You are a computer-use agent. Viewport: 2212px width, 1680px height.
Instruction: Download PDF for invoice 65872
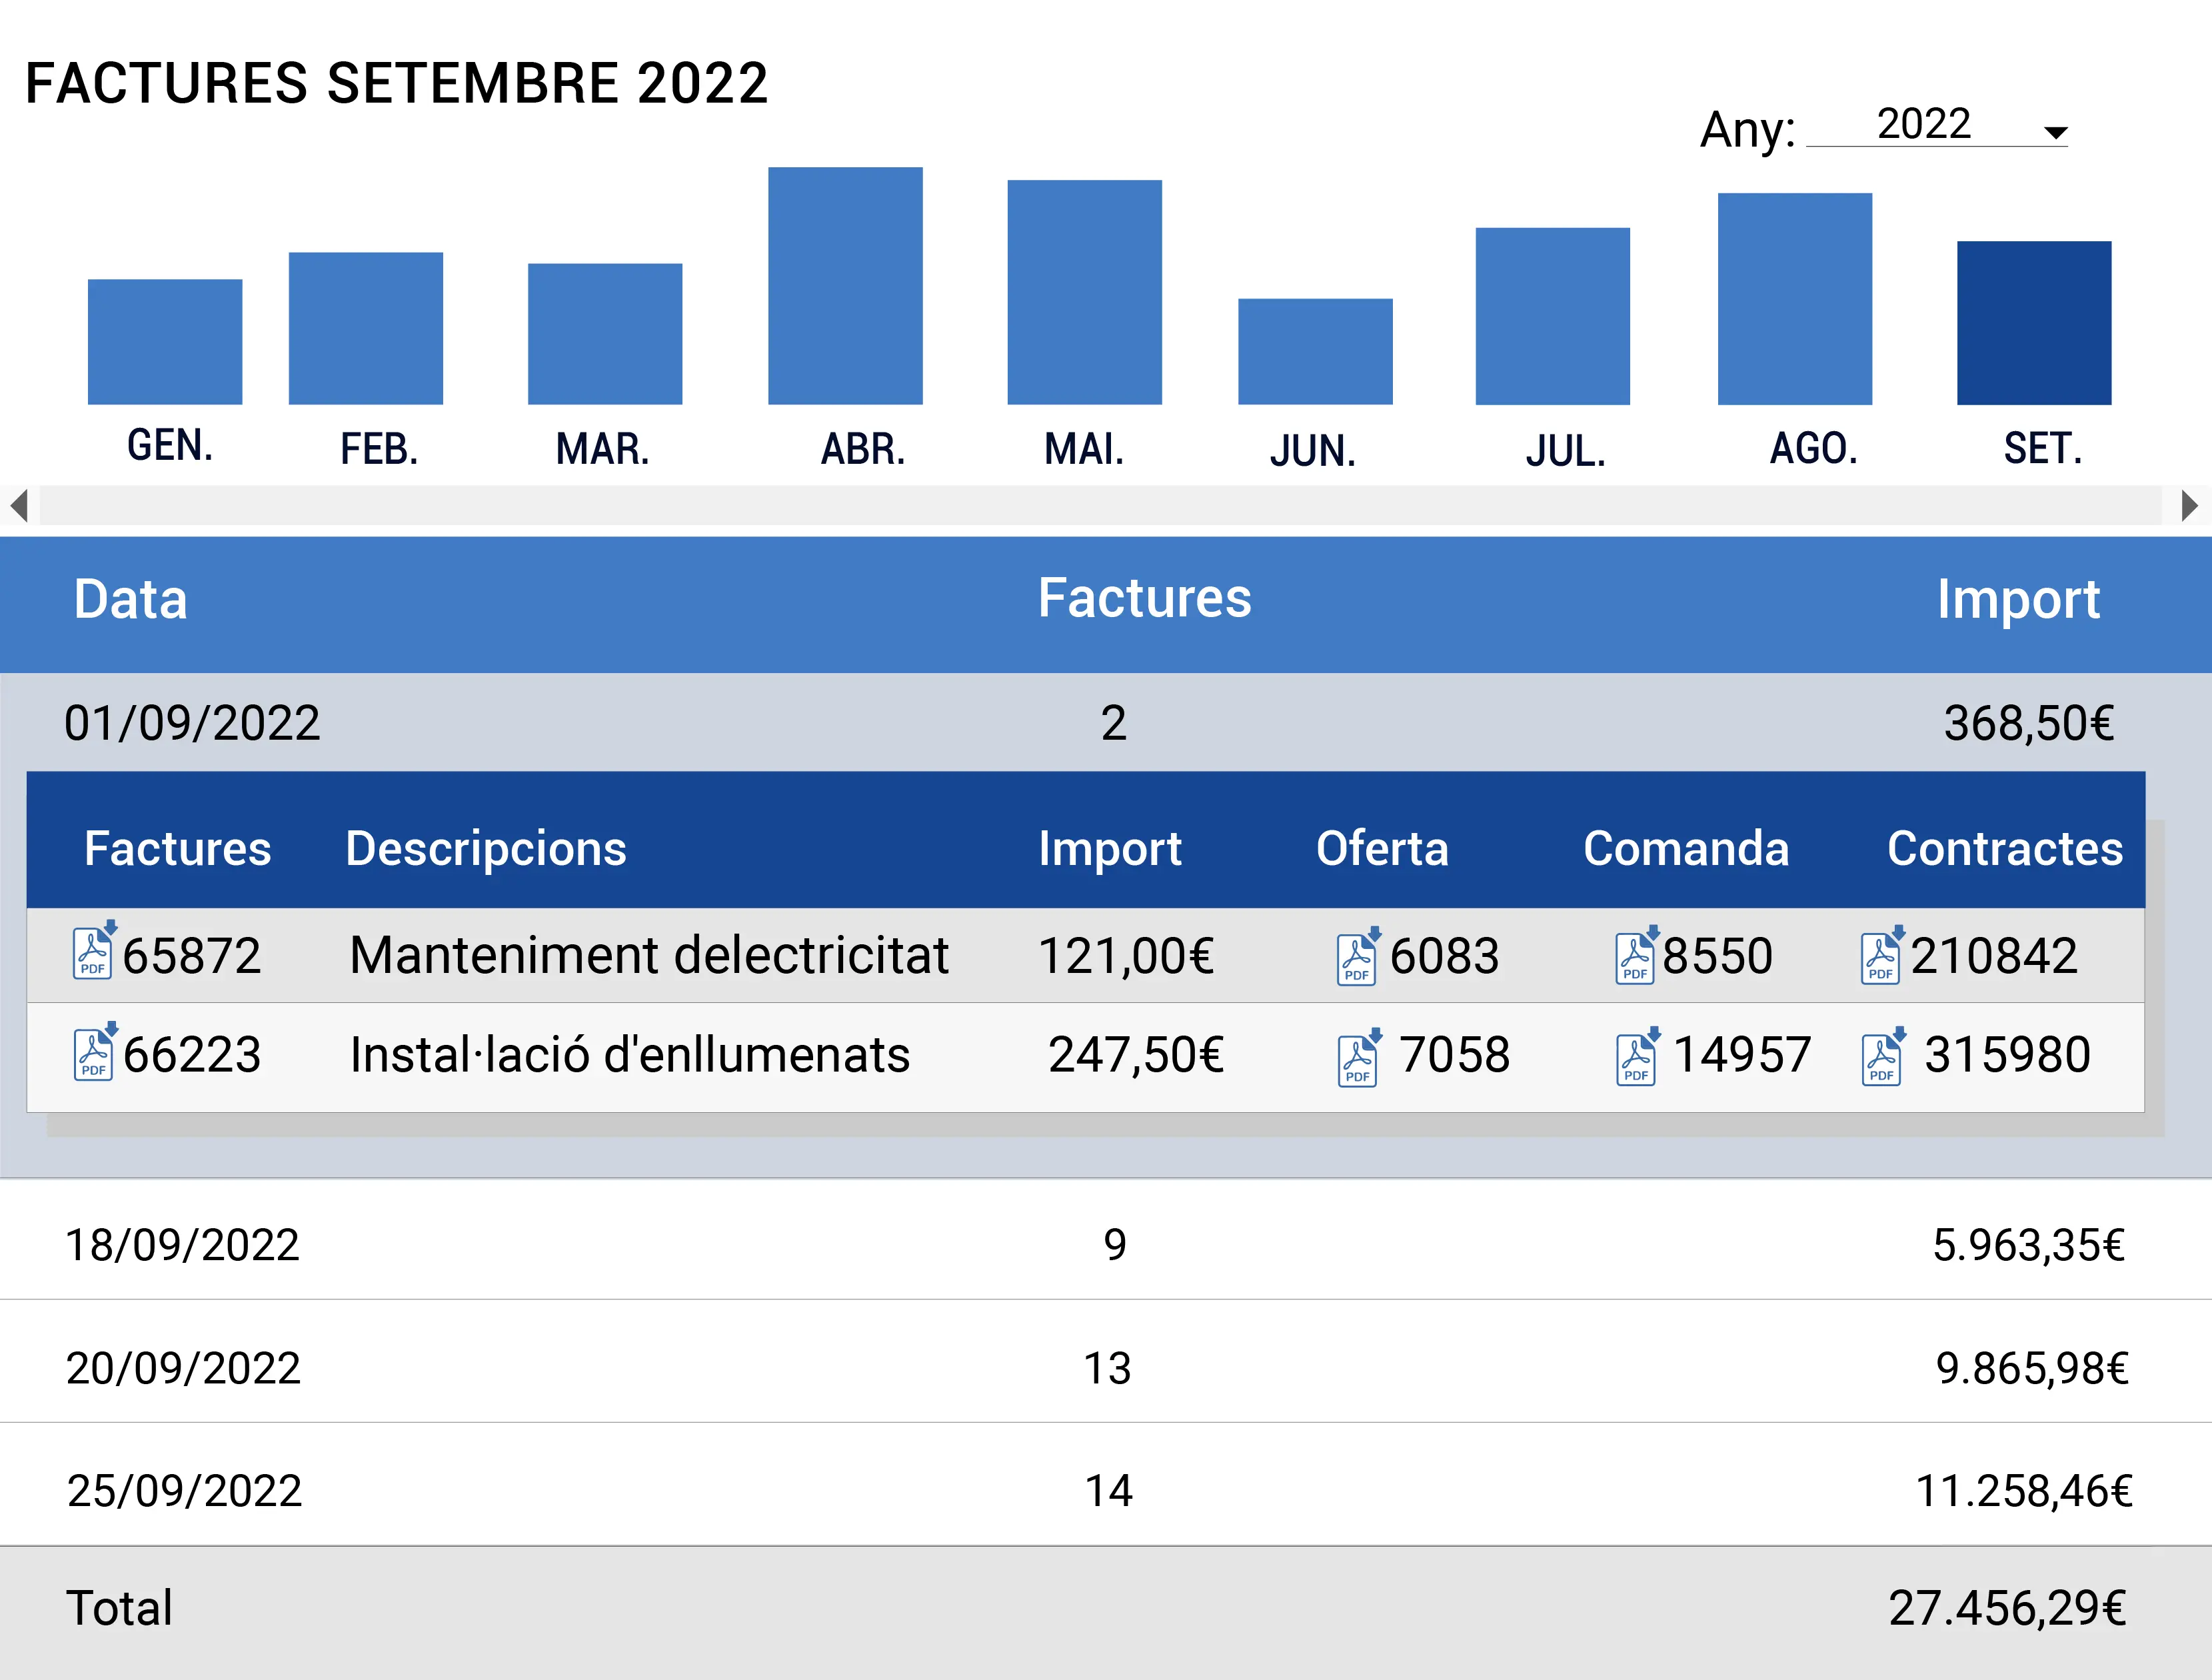point(94,950)
